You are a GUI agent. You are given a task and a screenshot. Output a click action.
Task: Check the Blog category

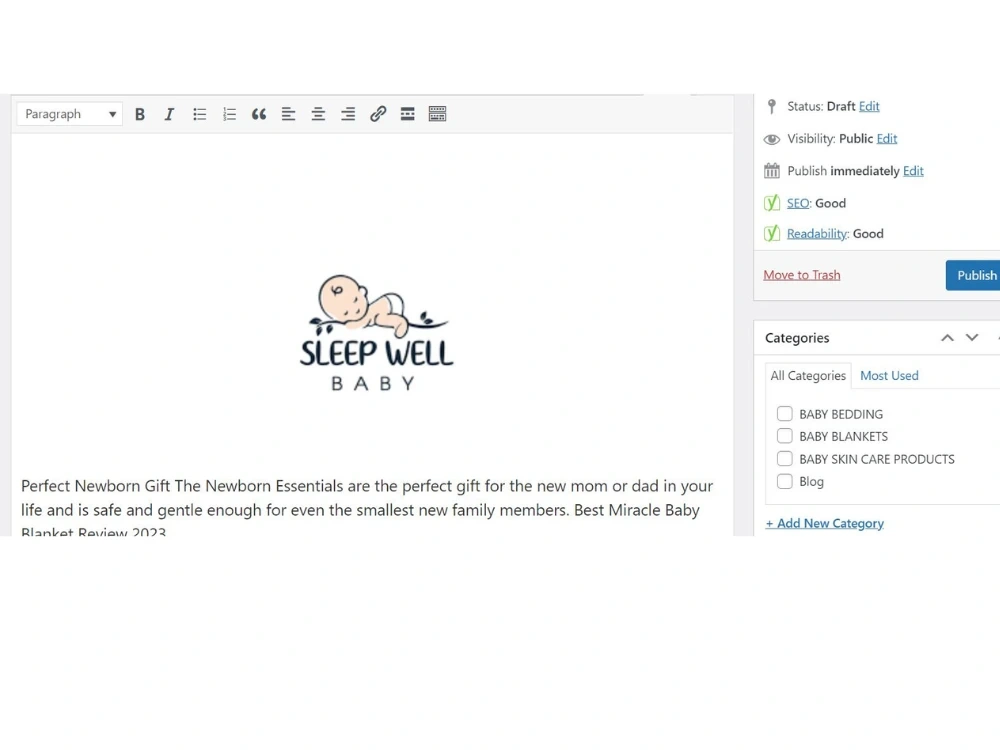pyautogui.click(x=784, y=482)
